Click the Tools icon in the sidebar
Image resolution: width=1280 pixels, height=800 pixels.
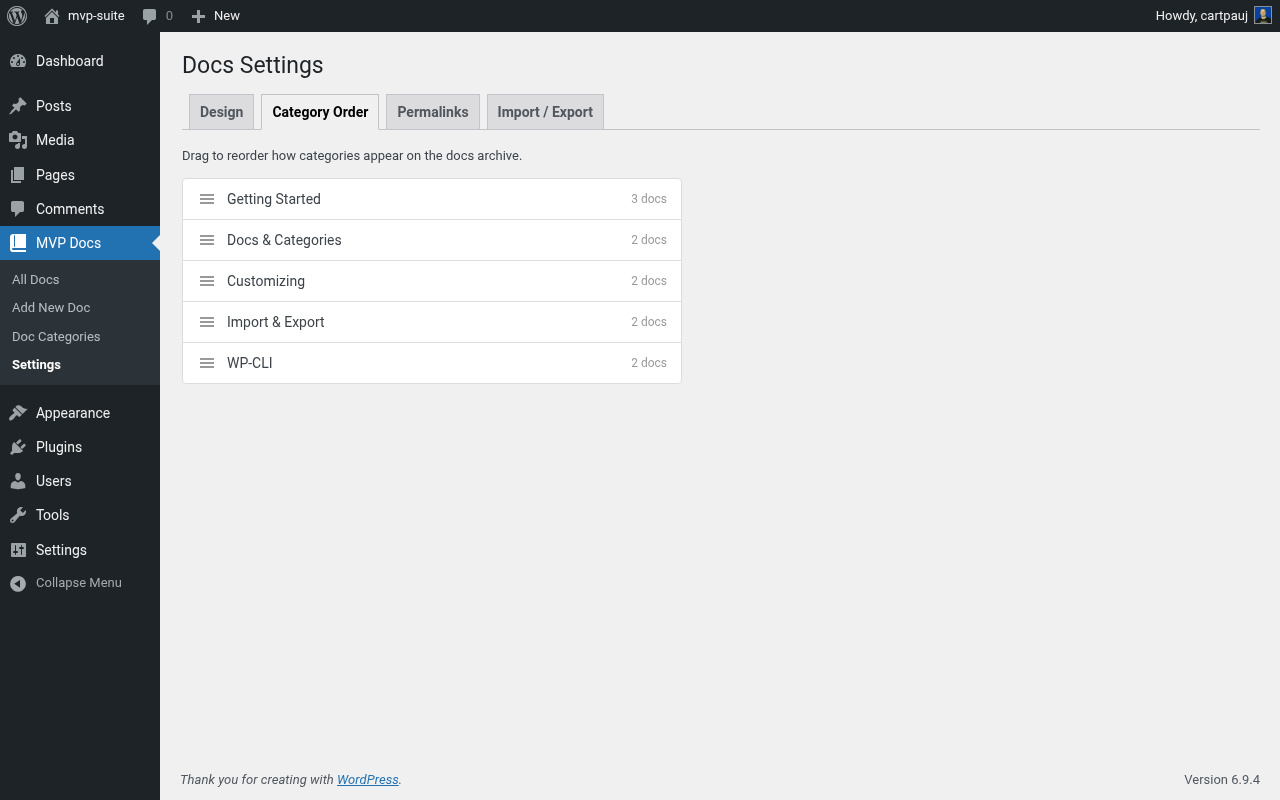pos(20,515)
